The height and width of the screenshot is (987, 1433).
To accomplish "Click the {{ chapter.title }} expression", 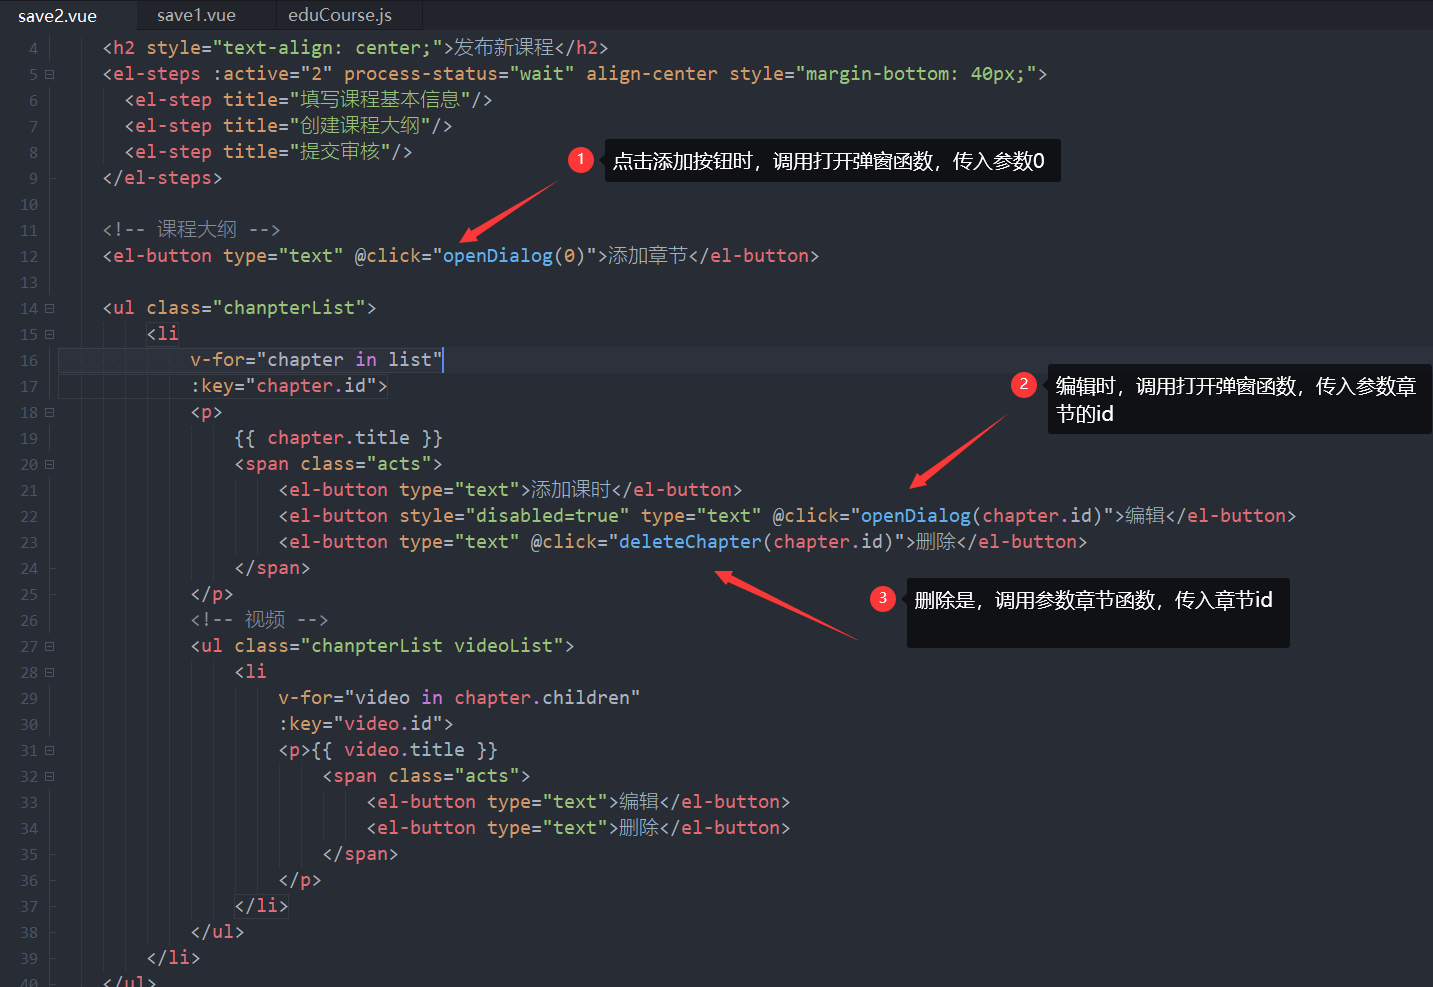I will (x=338, y=438).
